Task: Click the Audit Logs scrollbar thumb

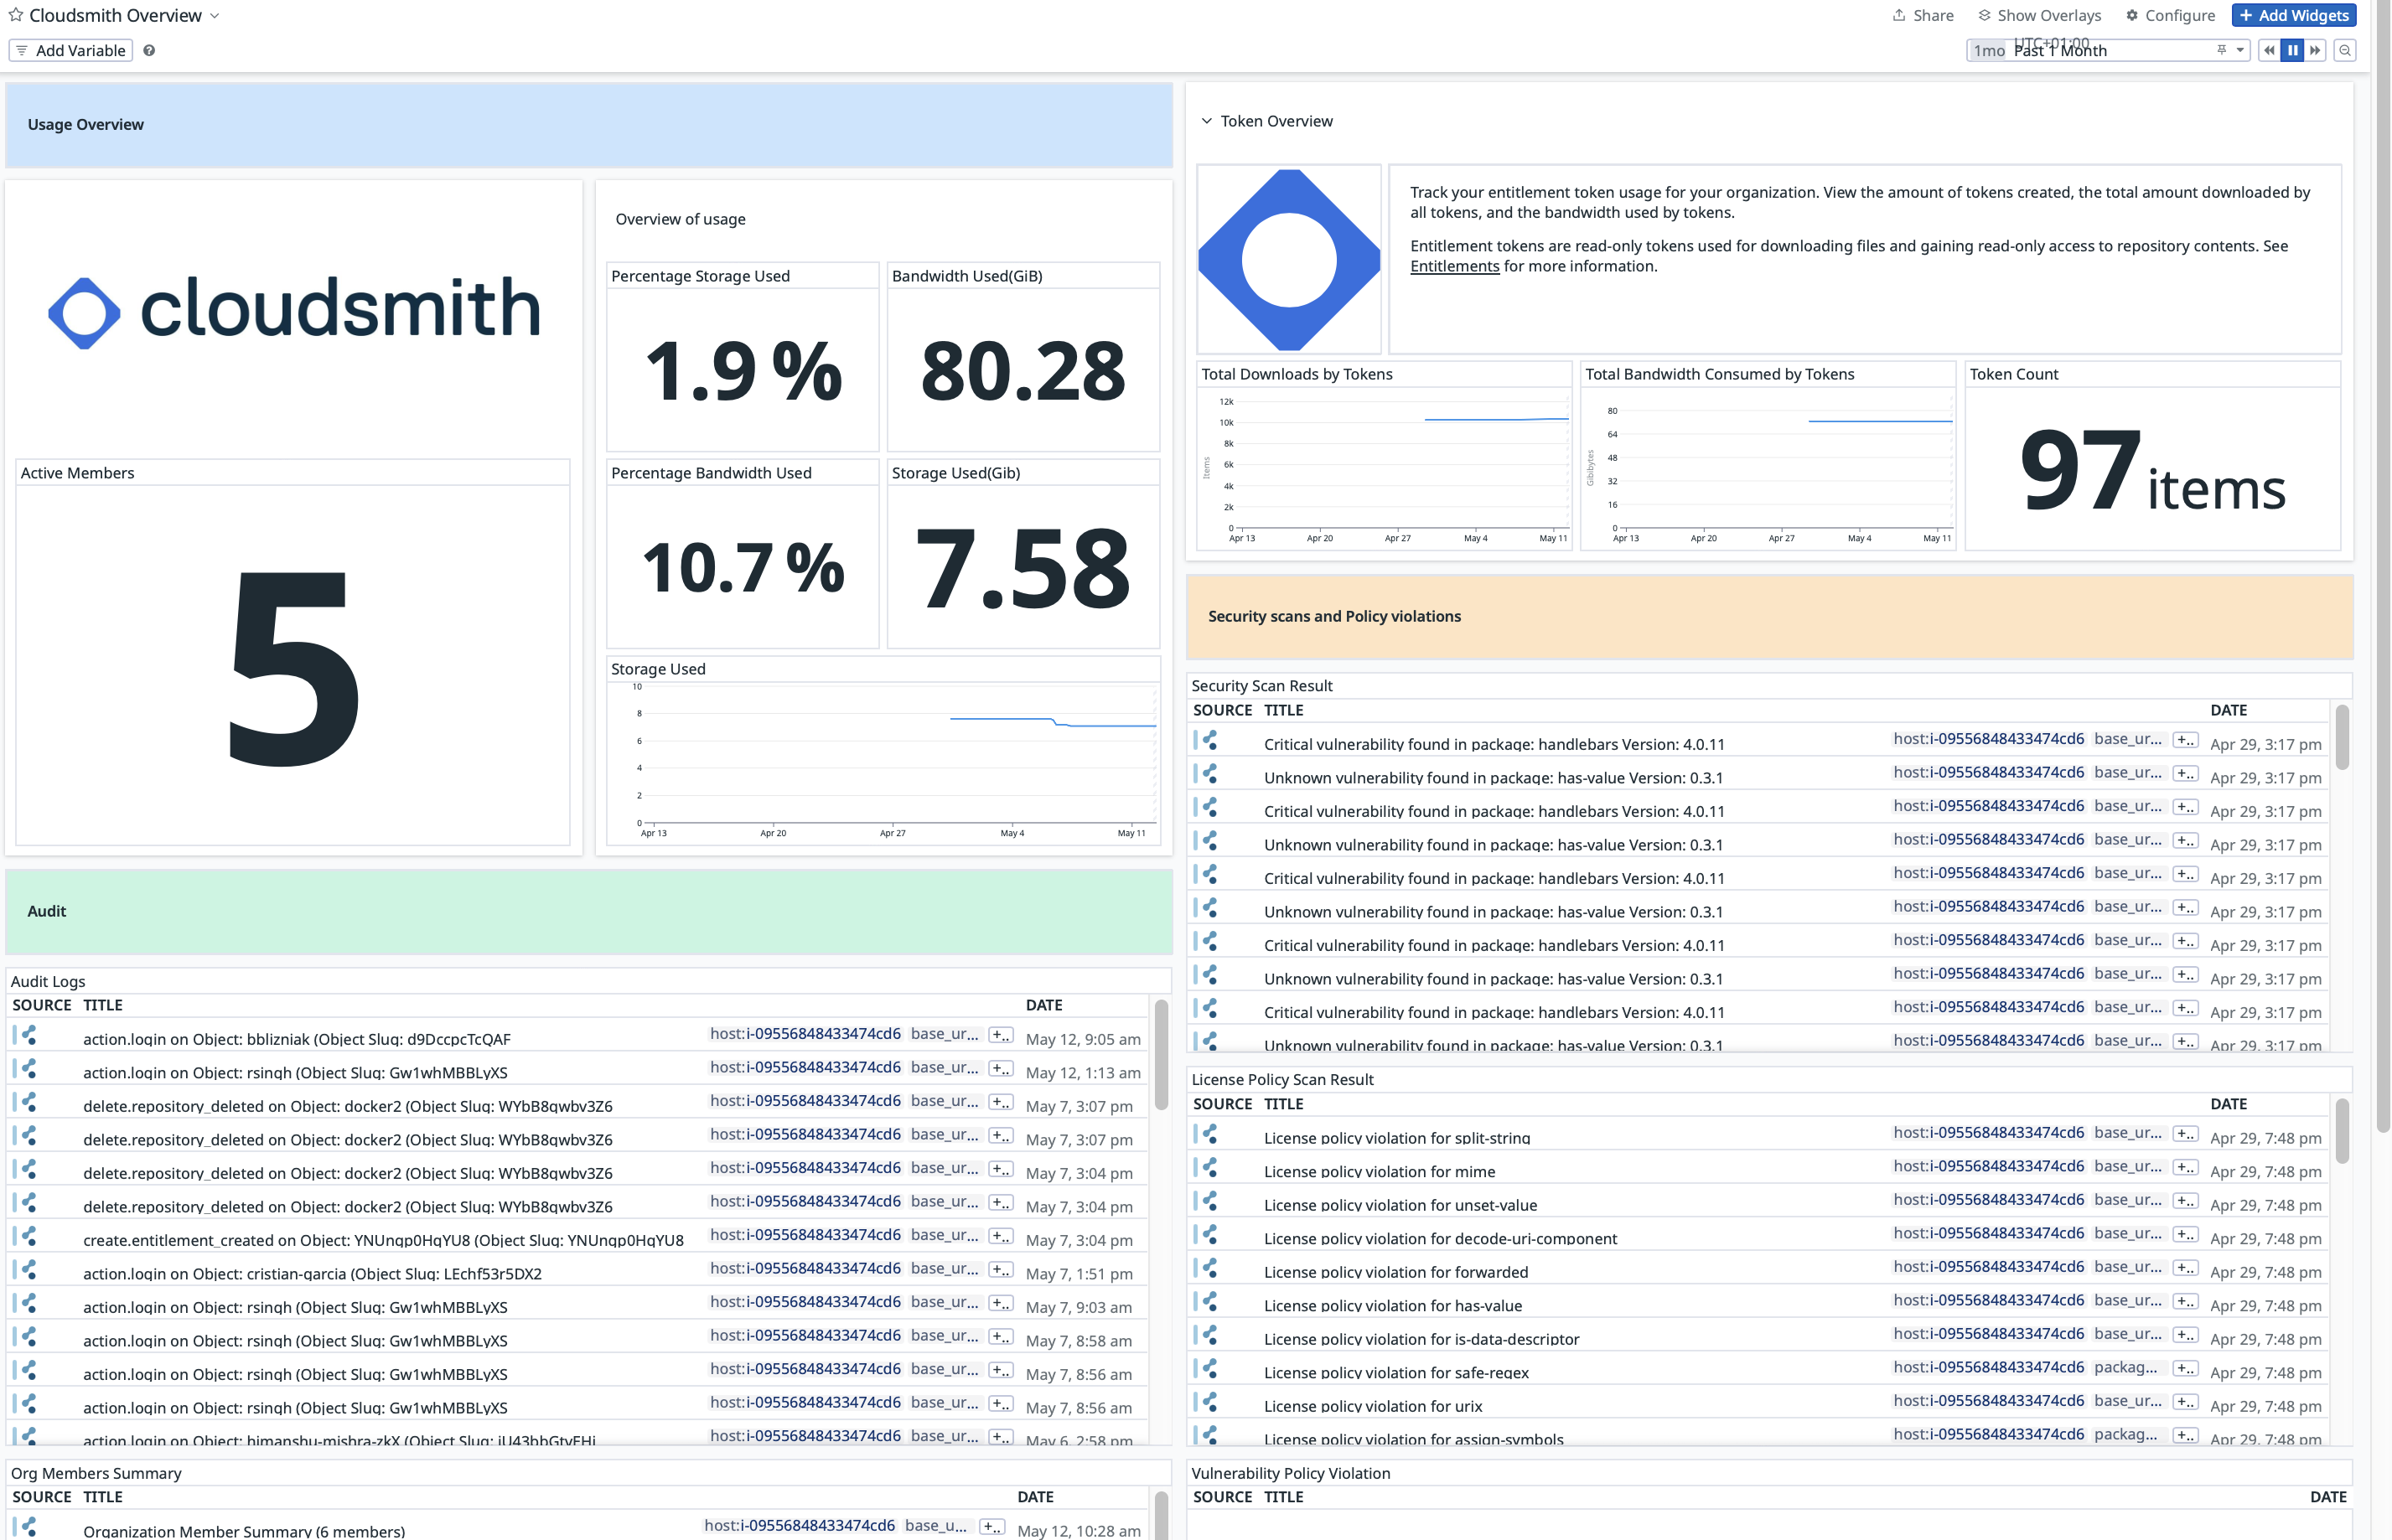Action: pos(1161,1055)
